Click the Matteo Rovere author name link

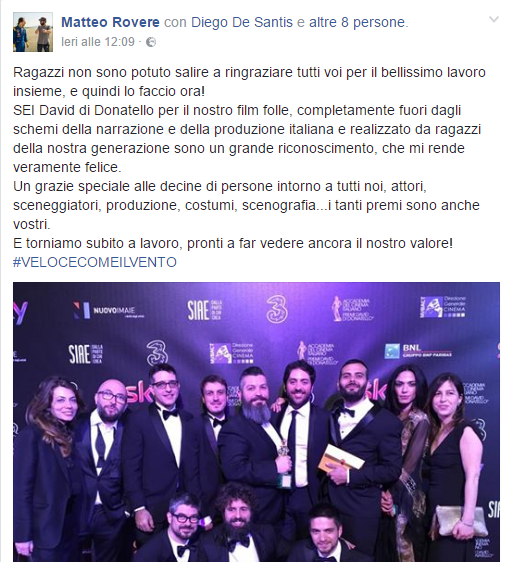click(x=110, y=22)
